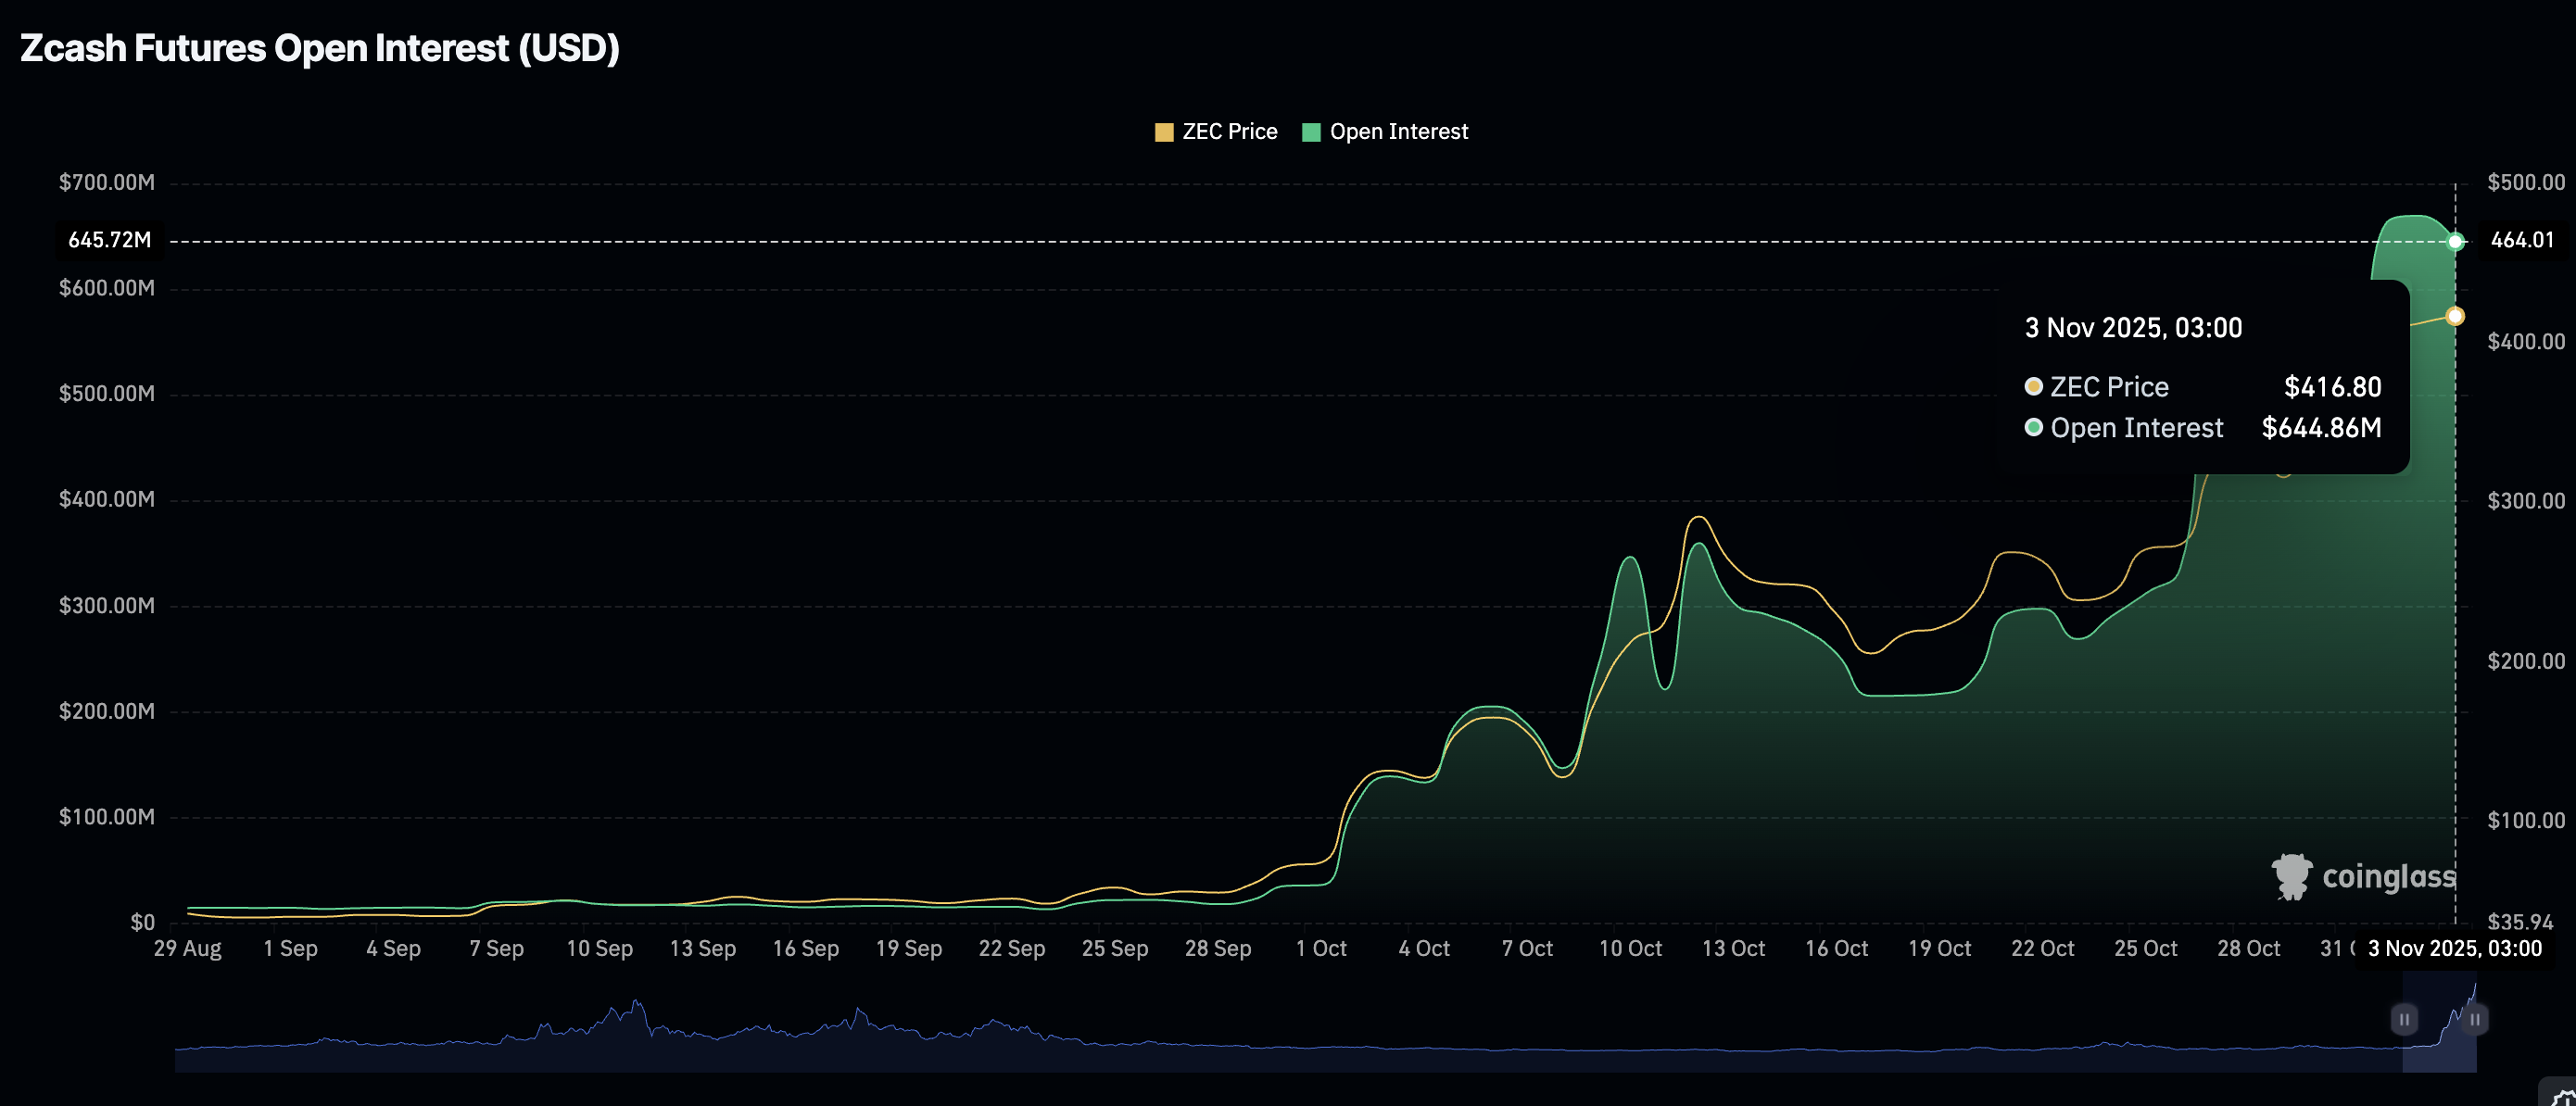This screenshot has height=1106, width=2576.
Task: Click the yellow ZEC Price dot inside the tooltip
Action: coord(2033,387)
